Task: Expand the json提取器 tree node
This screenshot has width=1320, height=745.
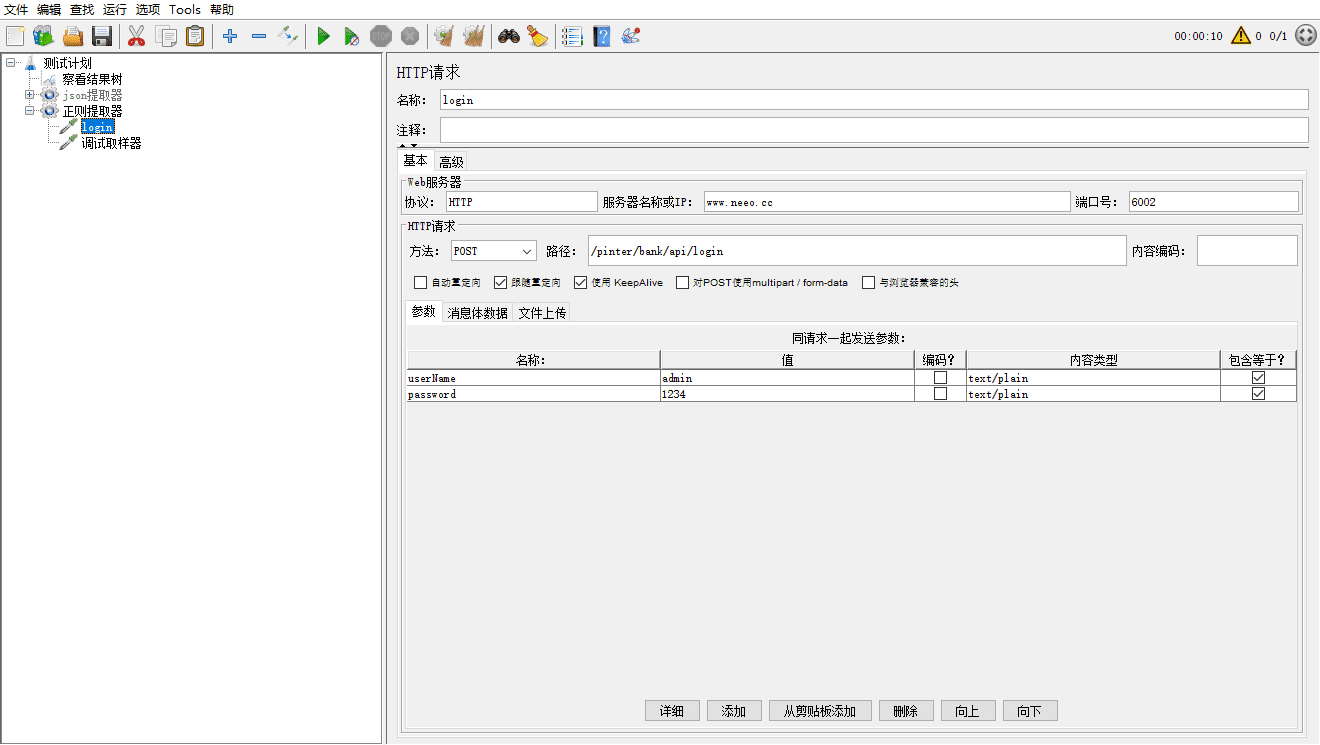Action: point(30,95)
